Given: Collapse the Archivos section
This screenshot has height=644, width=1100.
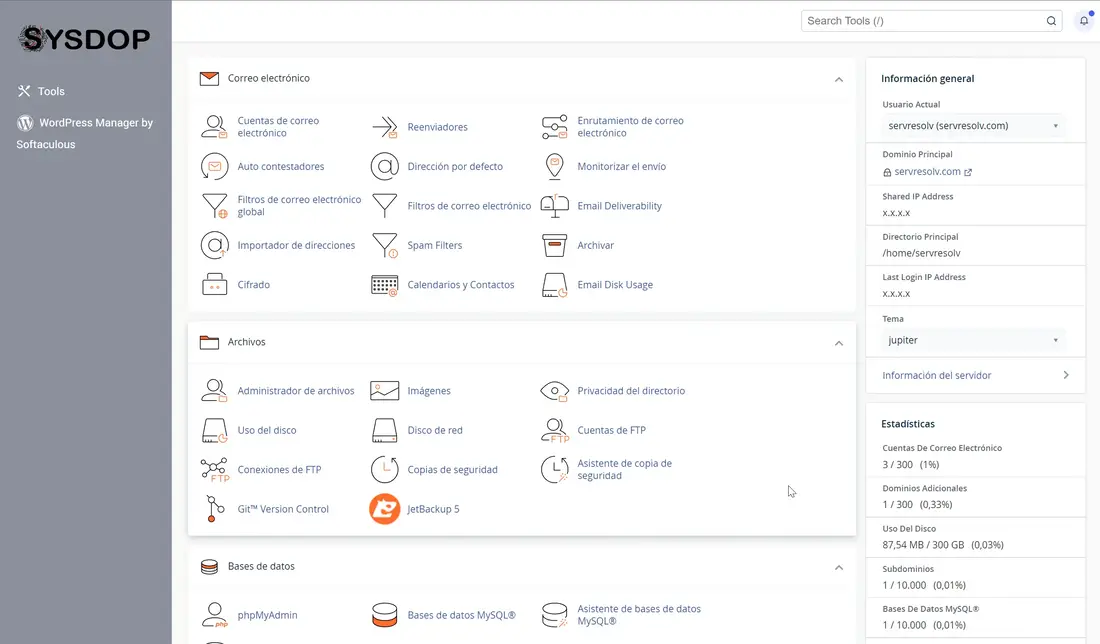Looking at the screenshot, I should point(838,343).
